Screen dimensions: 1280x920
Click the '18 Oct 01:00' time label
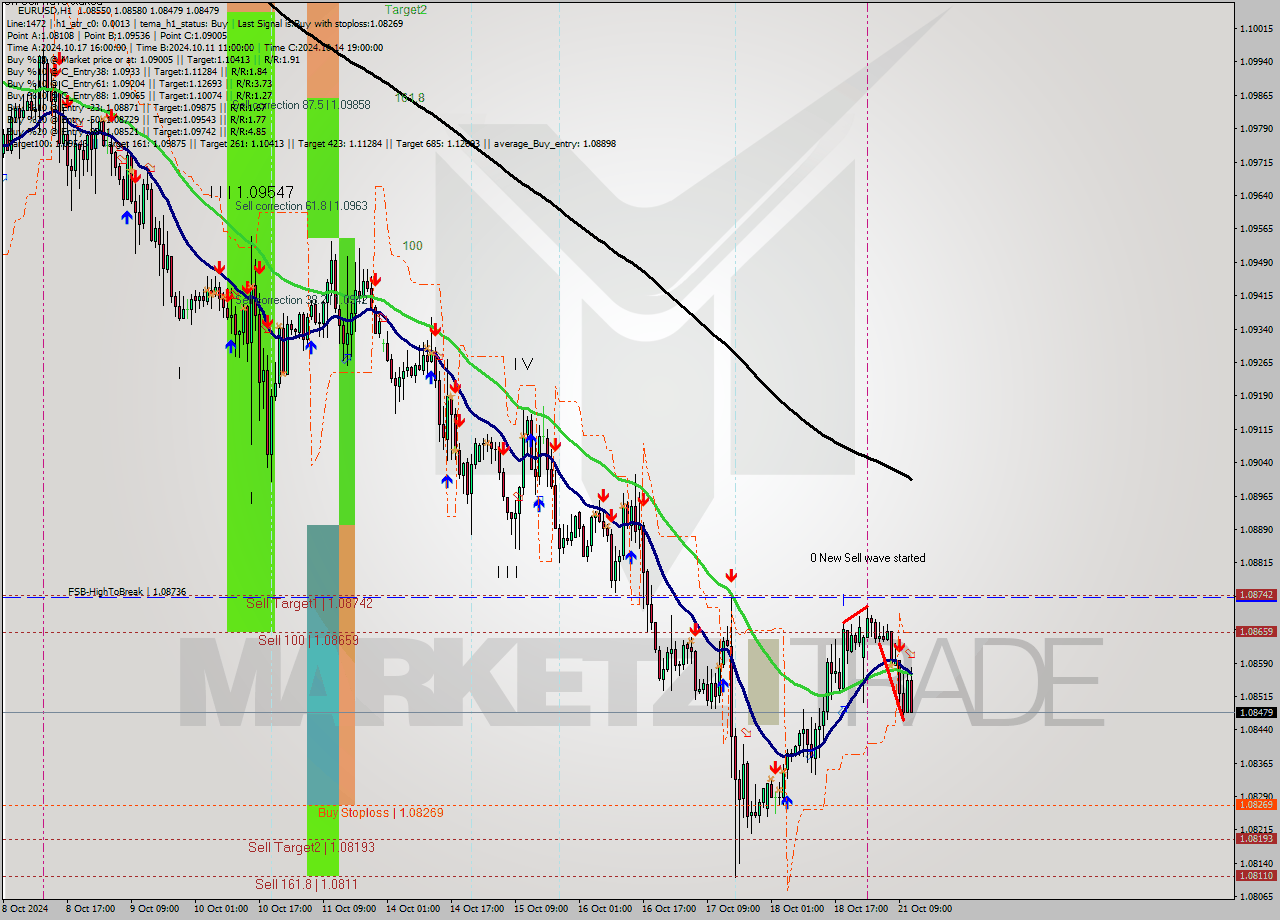point(797,909)
